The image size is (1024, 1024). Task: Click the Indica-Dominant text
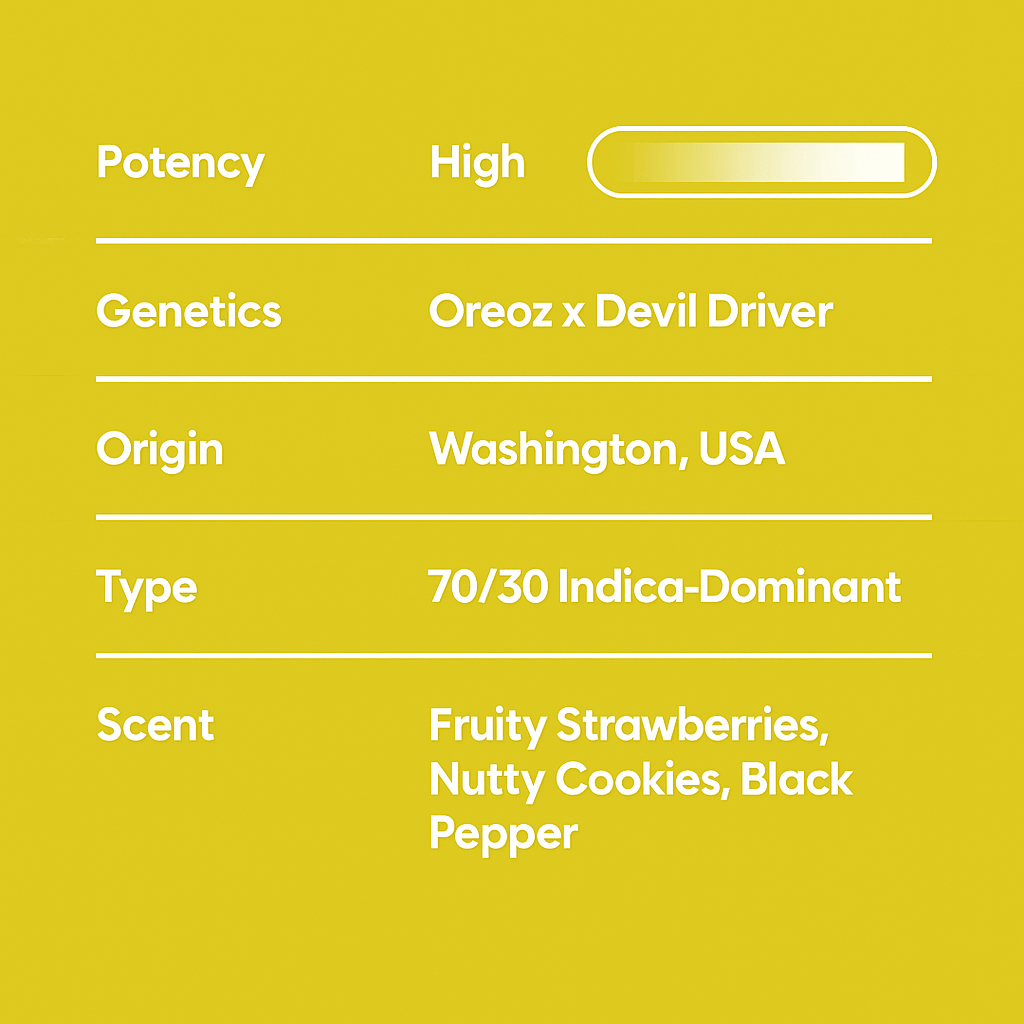point(729,587)
